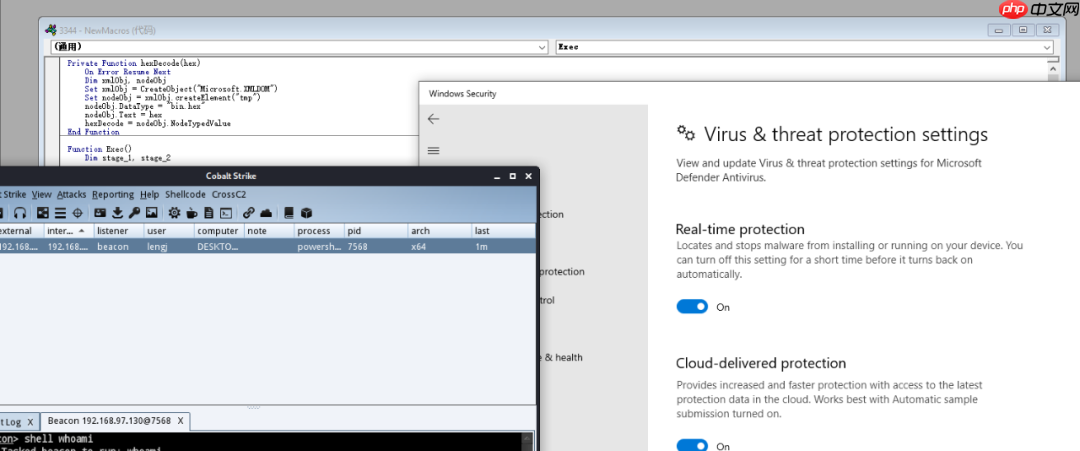1080x451 pixels.
Task: Sort sessions by arch column
Action: point(439,231)
